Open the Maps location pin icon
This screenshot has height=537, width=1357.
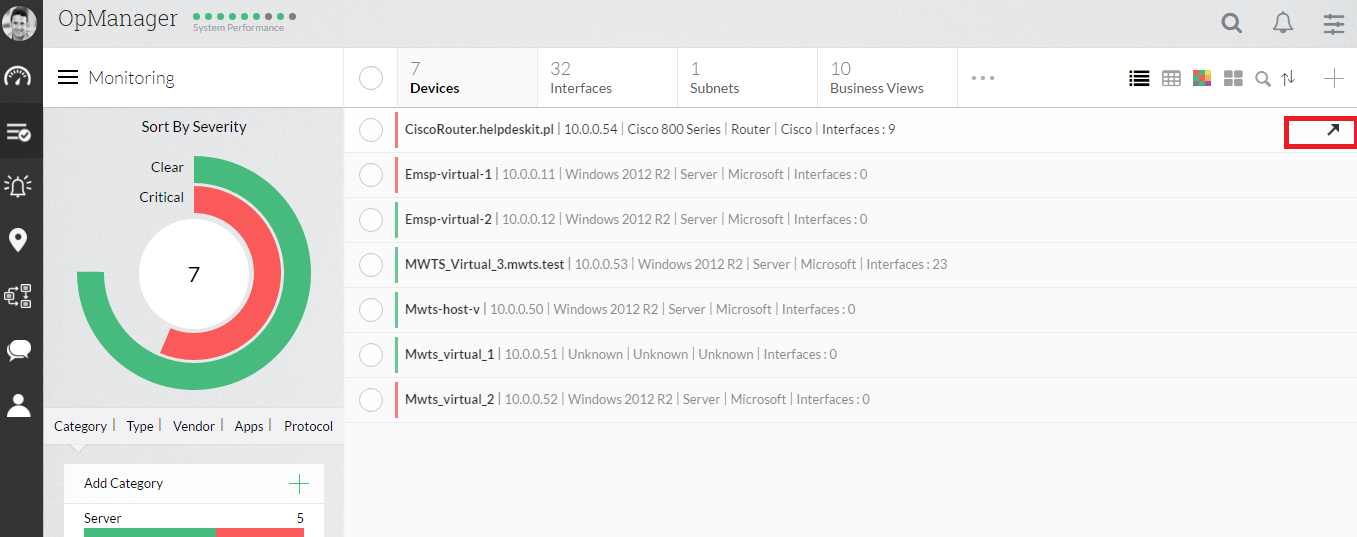(18, 240)
